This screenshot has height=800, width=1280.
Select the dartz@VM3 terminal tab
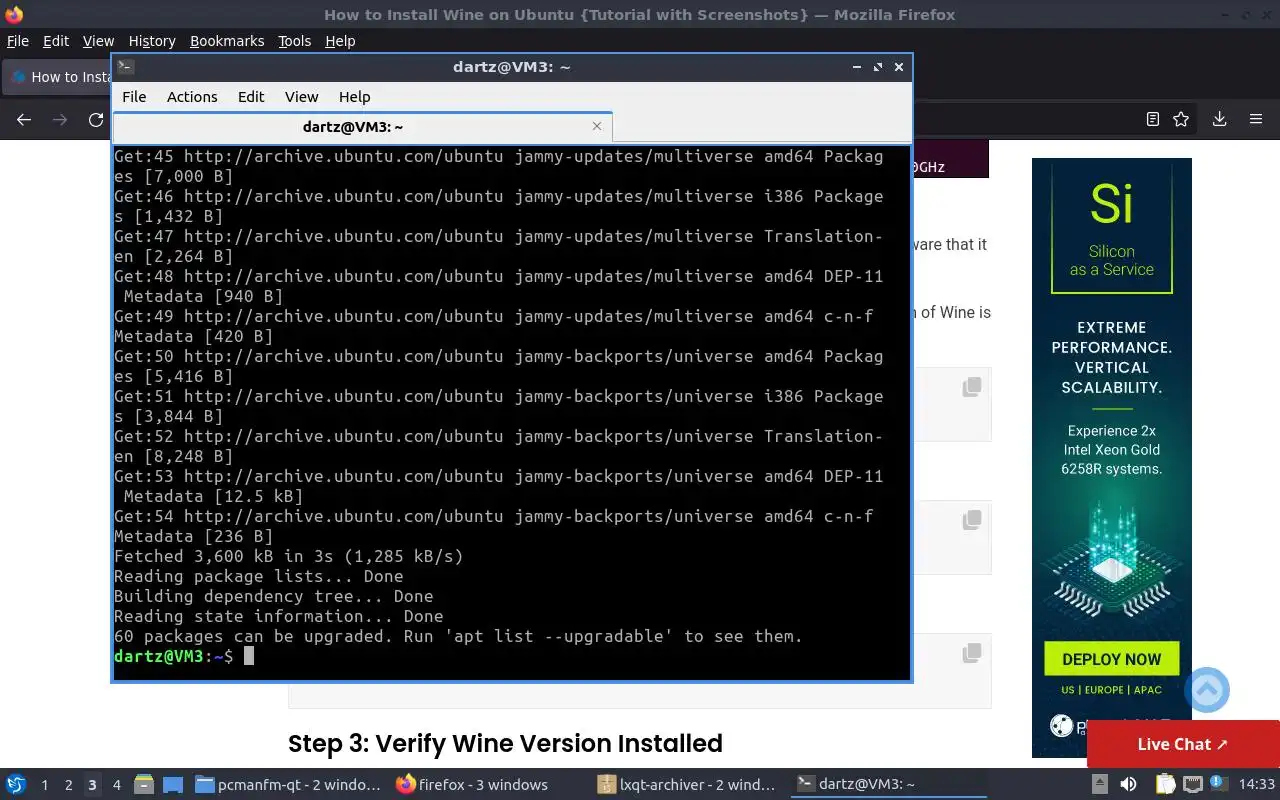(x=362, y=127)
